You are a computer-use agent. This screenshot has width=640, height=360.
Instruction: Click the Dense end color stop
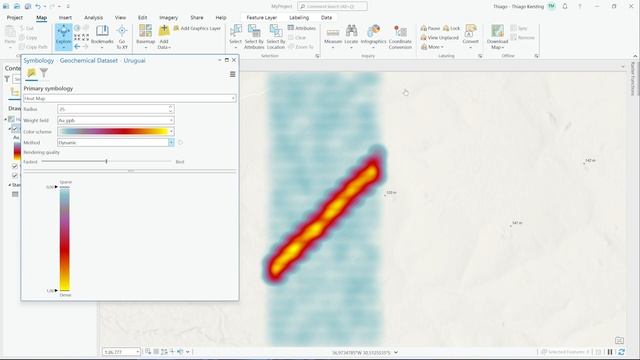56,291
